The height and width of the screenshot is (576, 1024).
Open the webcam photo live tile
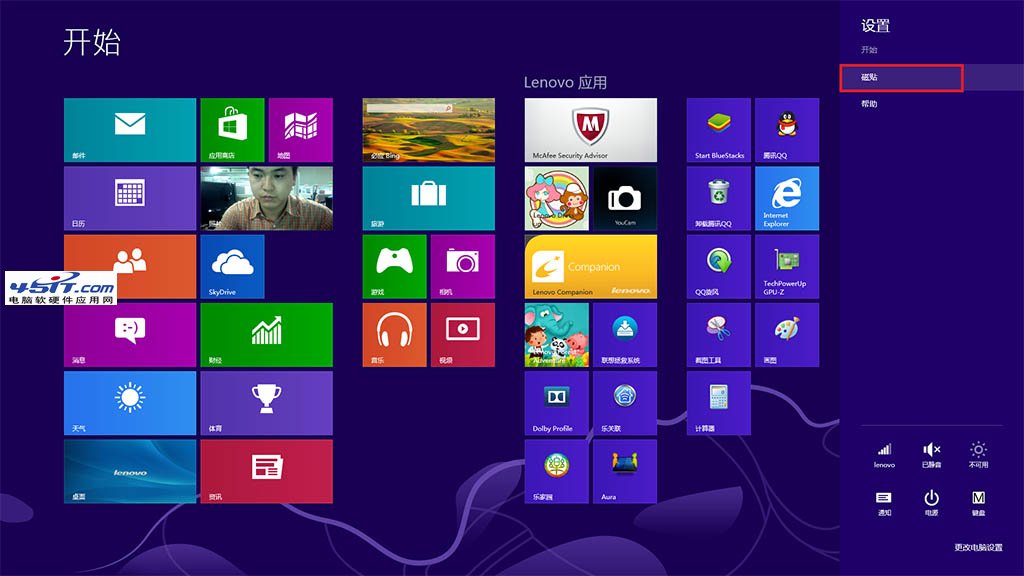pyautogui.click(x=266, y=198)
